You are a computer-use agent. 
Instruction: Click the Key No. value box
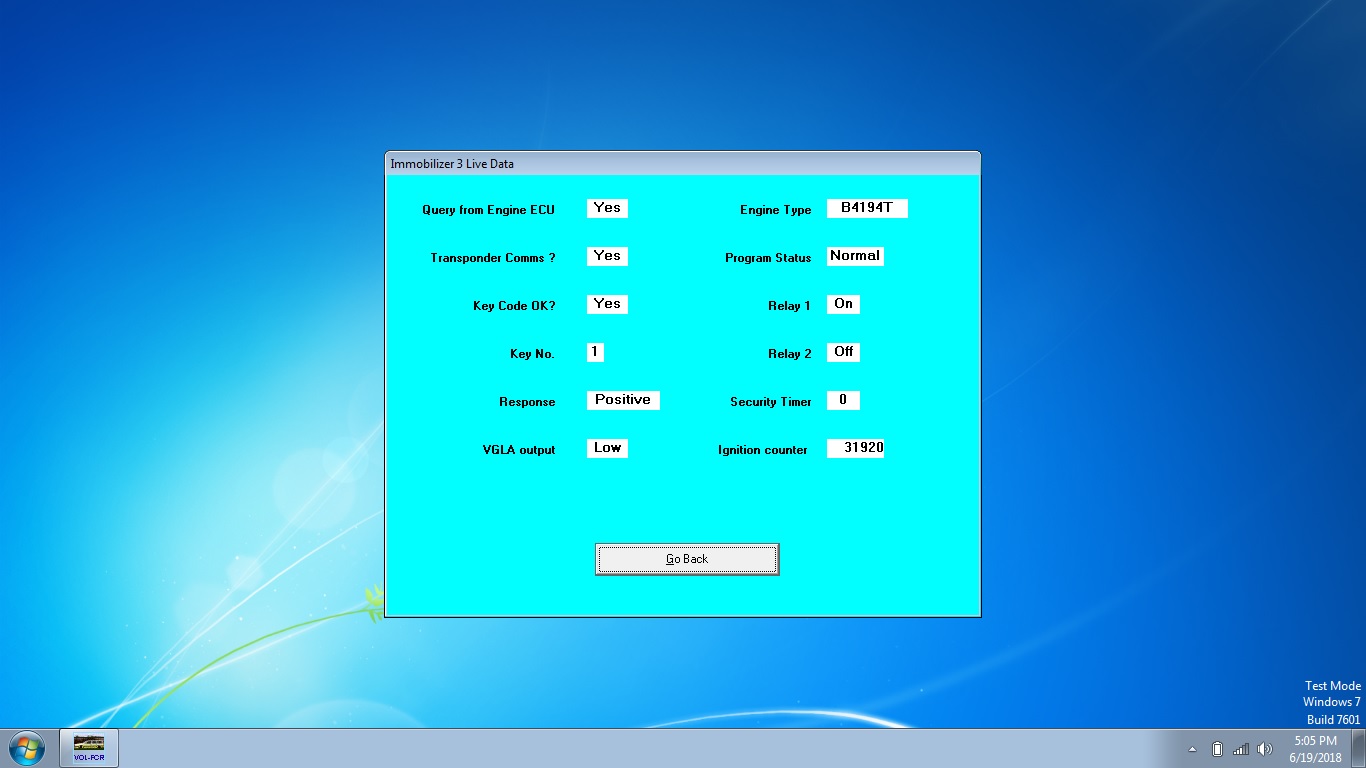[x=595, y=352]
